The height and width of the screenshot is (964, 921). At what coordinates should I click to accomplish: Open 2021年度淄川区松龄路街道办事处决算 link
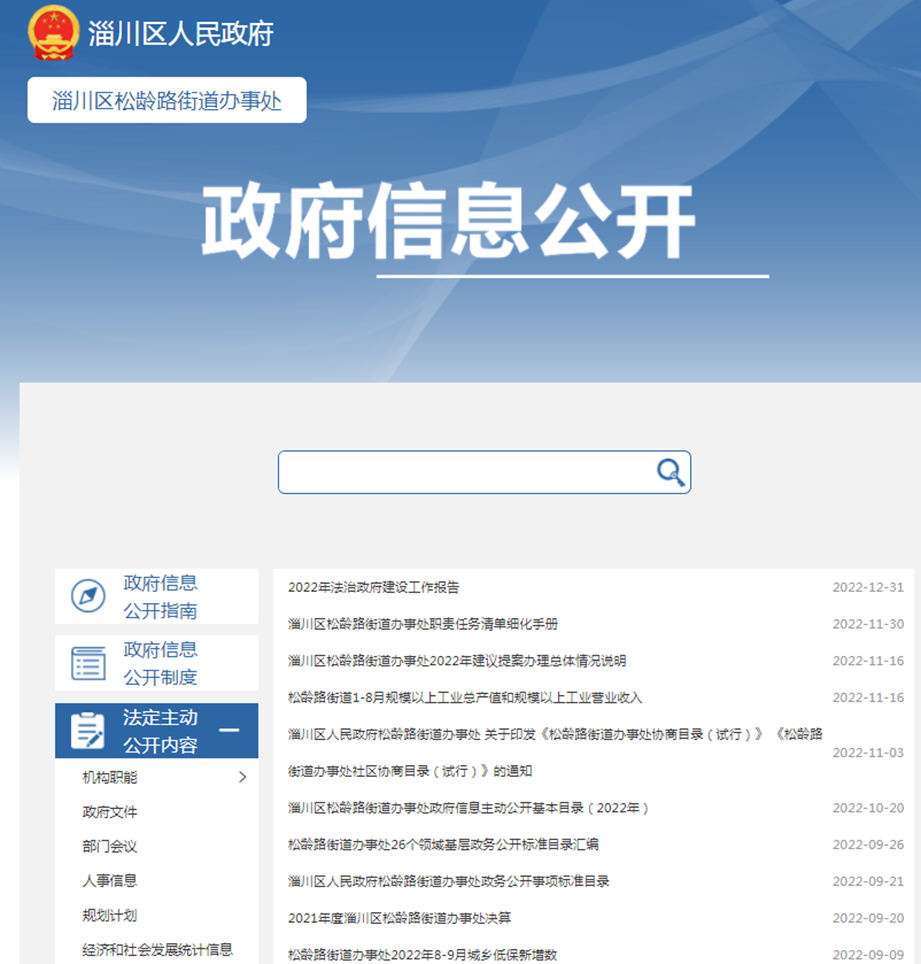(x=399, y=918)
